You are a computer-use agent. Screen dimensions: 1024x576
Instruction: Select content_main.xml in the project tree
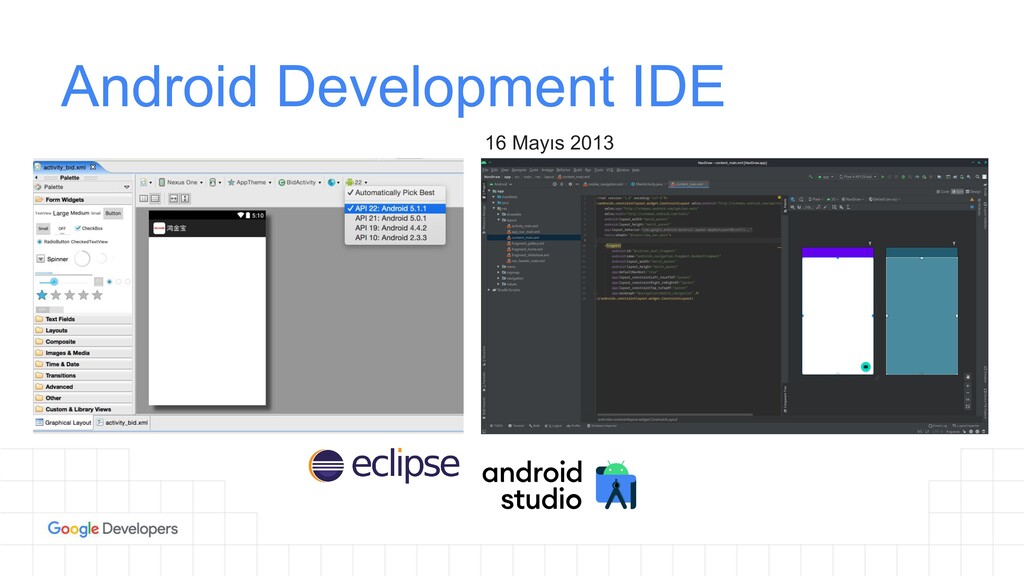click(534, 237)
